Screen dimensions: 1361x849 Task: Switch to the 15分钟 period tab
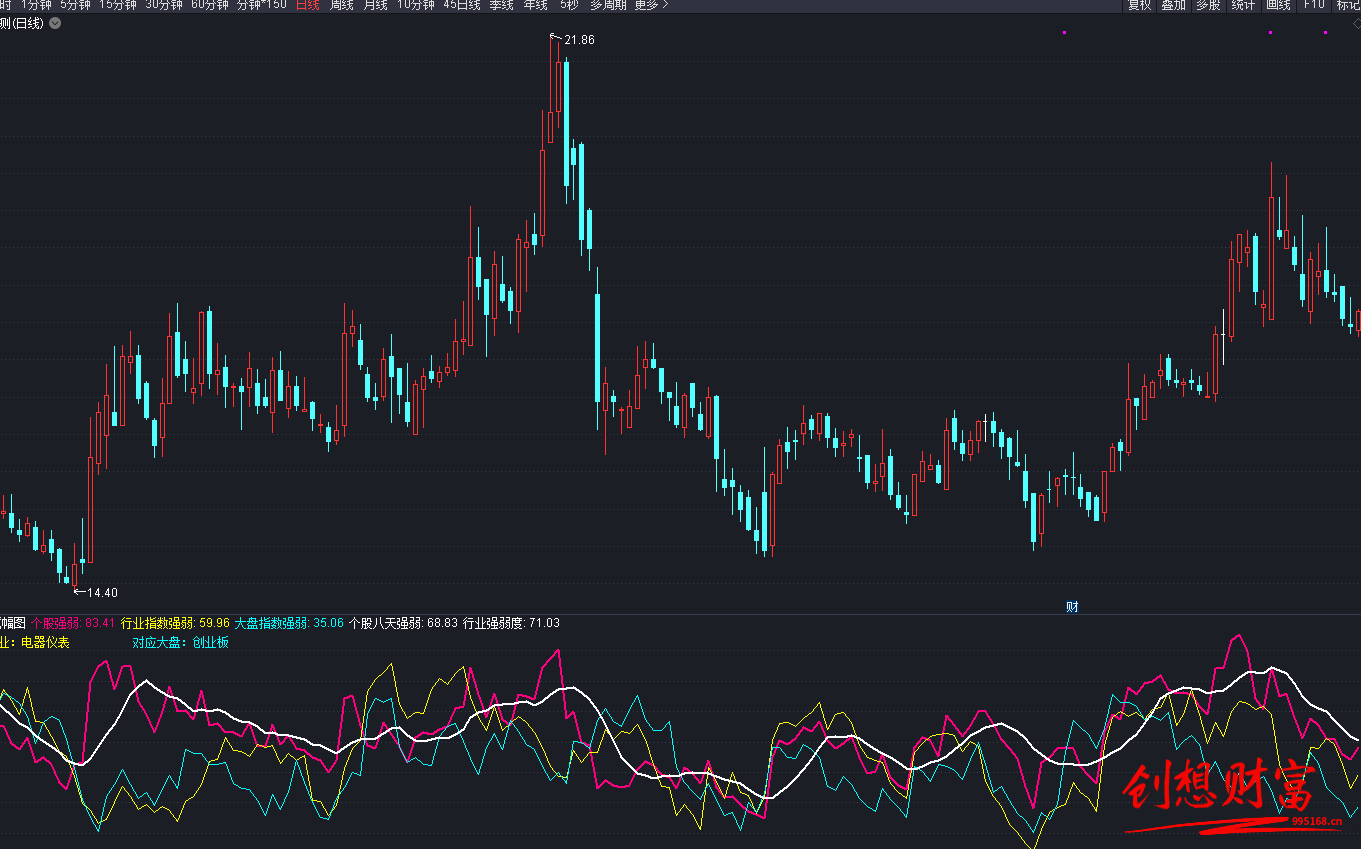tap(117, 5)
